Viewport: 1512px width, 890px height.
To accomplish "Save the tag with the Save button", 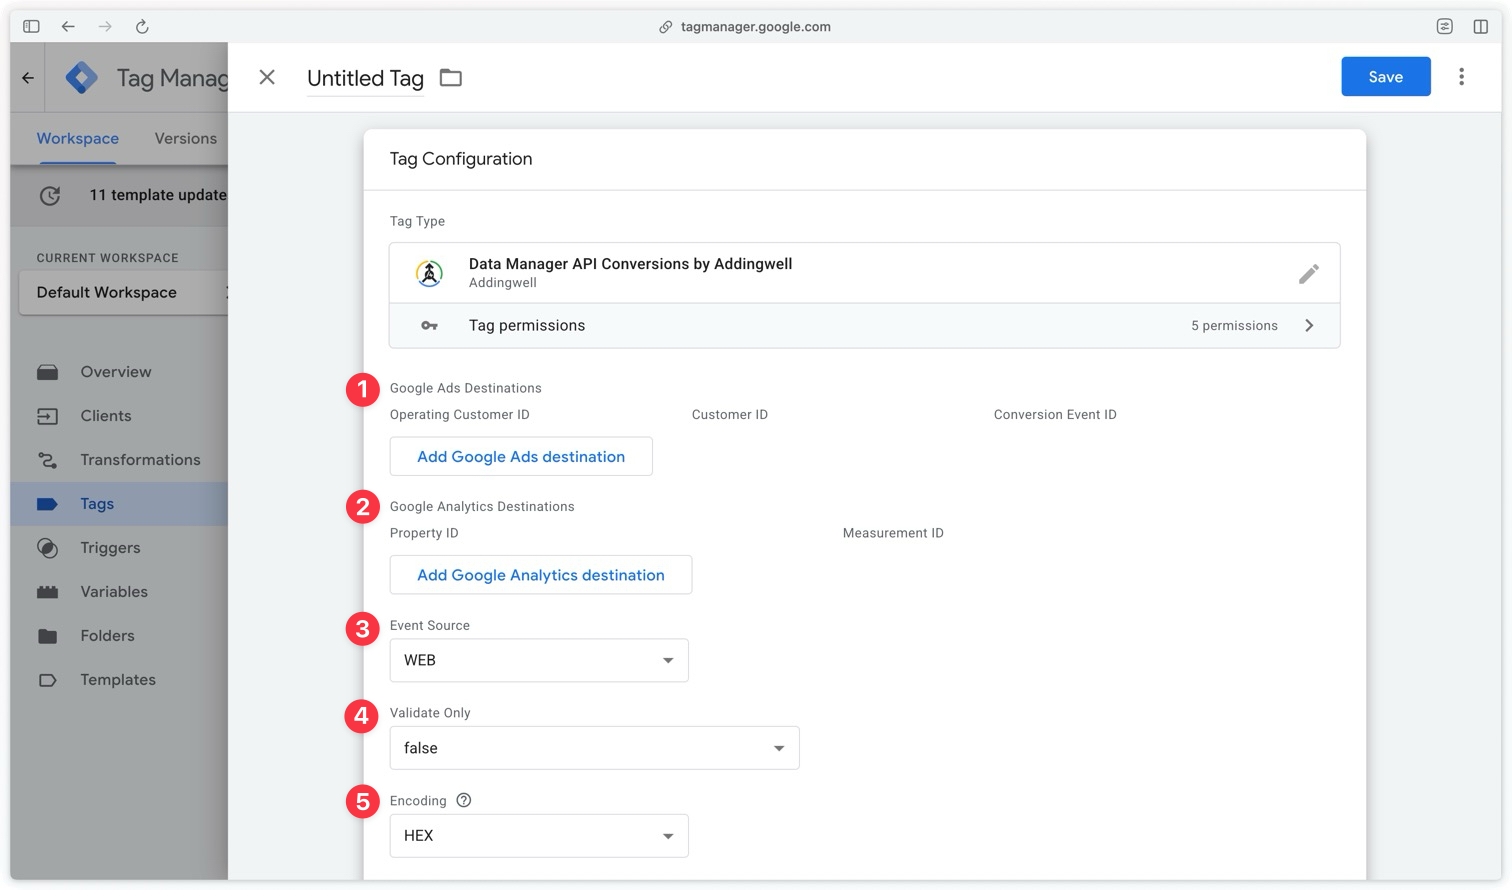I will (x=1386, y=77).
